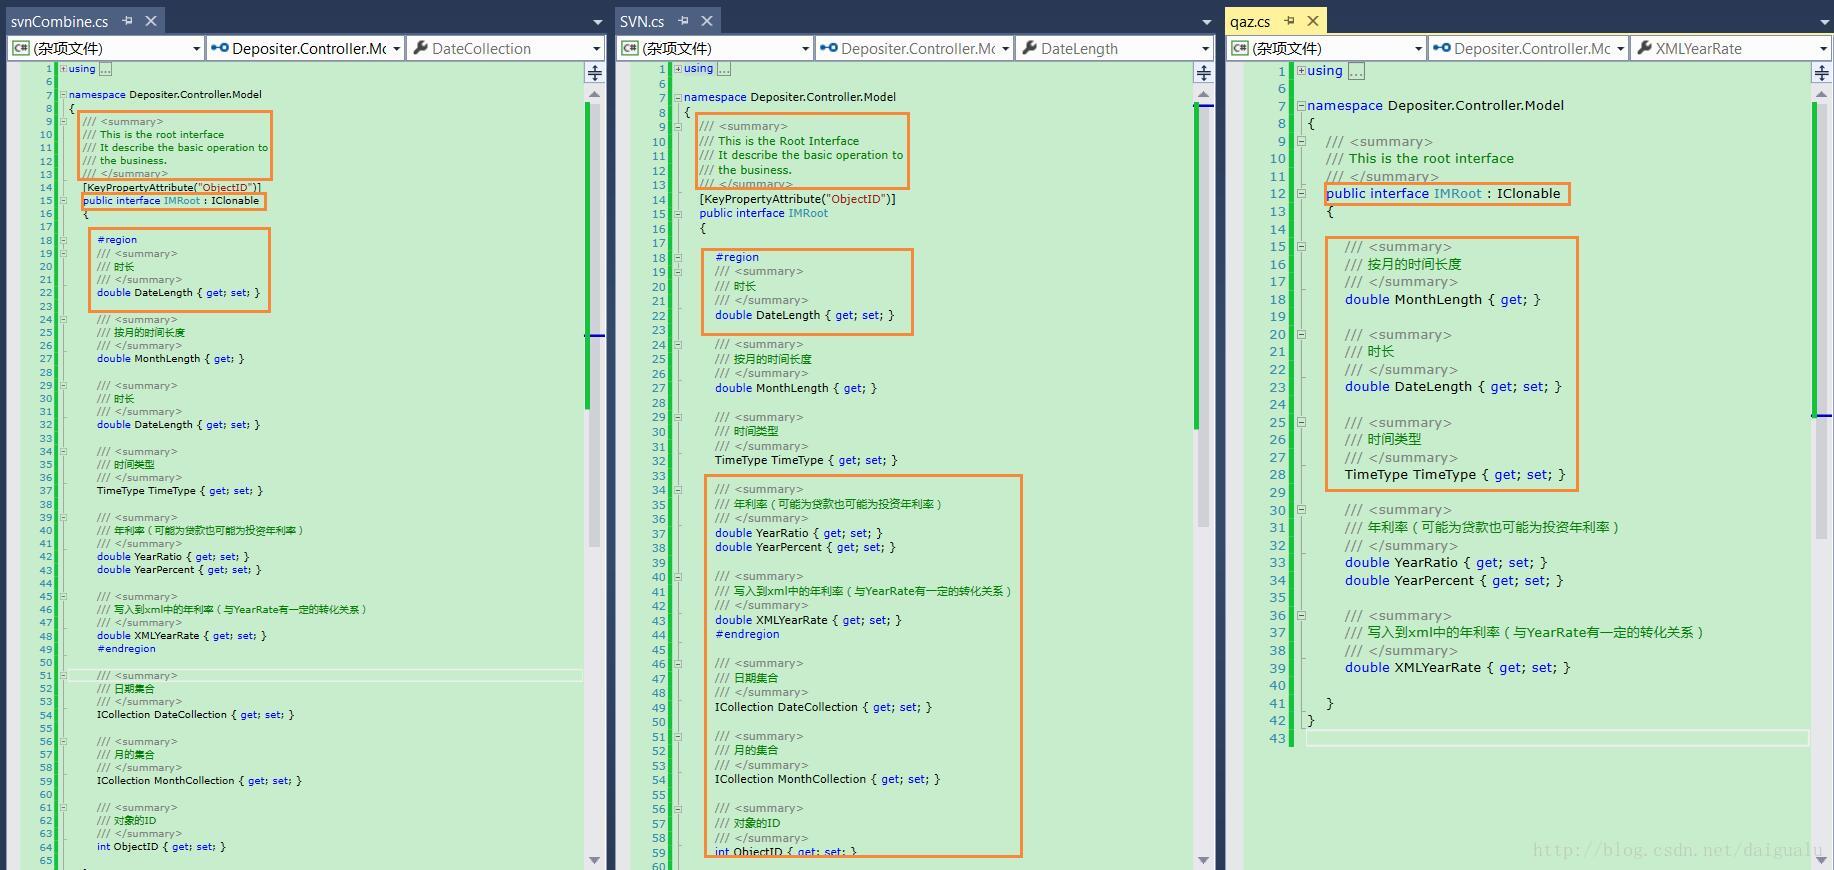This screenshot has width=1834, height=870.
Task: Split the SVN.cs editor window
Action: coord(1204,72)
